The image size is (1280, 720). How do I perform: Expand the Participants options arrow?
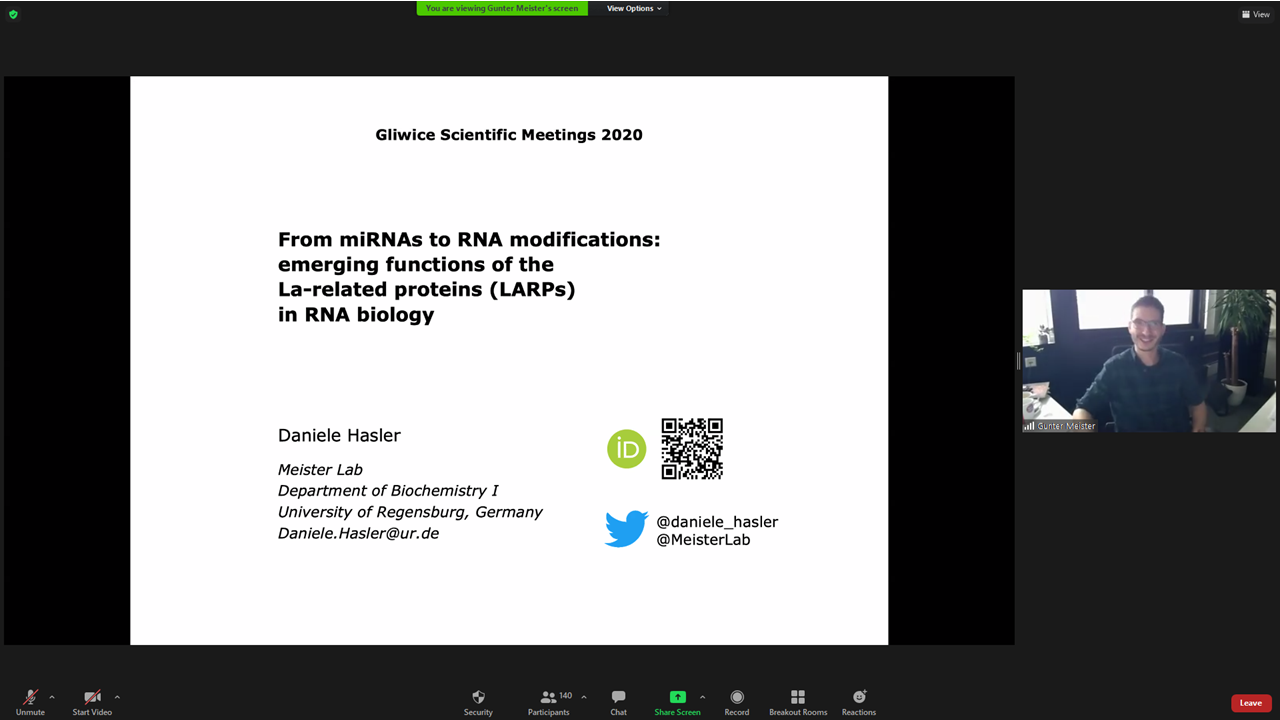[x=584, y=697]
